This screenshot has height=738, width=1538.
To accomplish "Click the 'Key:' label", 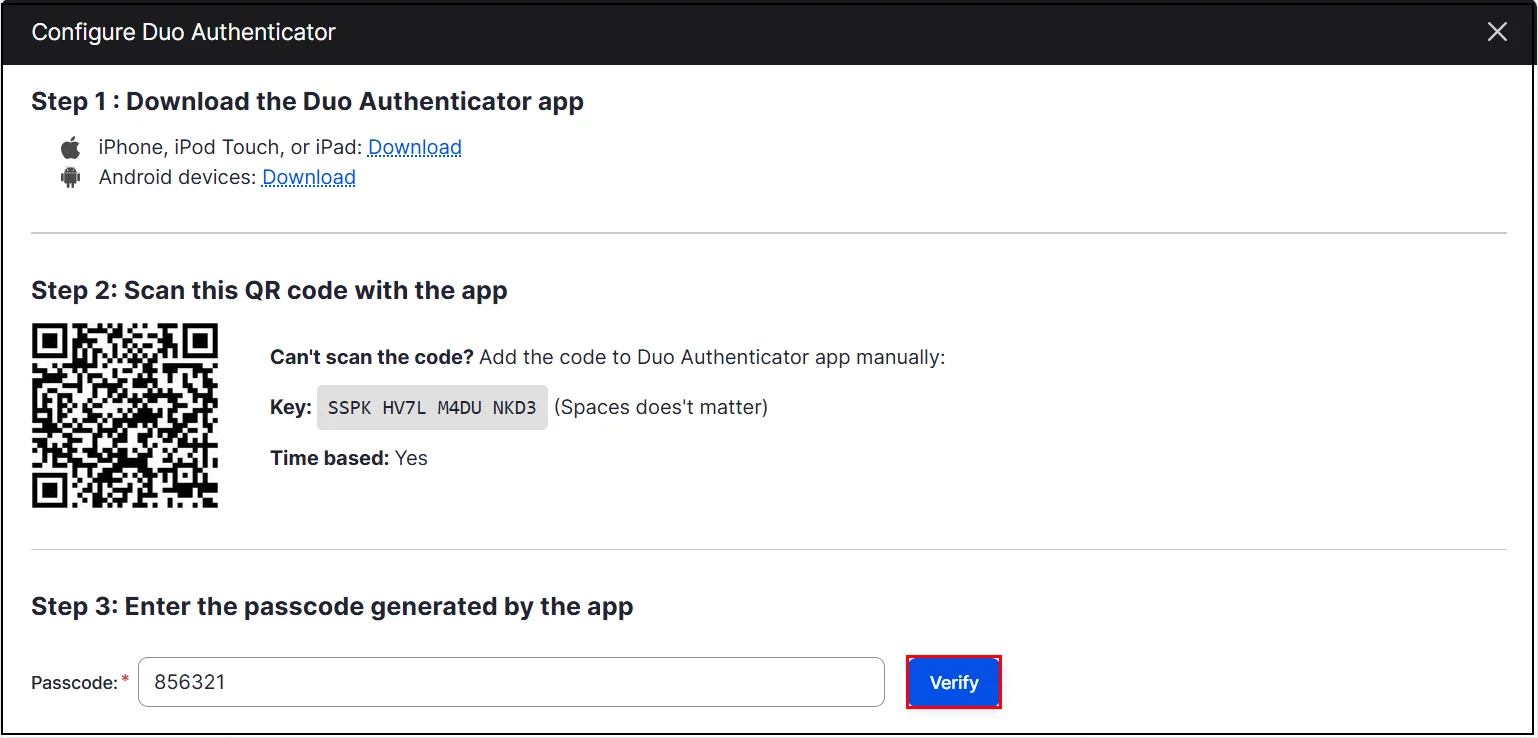I will tap(291, 408).
